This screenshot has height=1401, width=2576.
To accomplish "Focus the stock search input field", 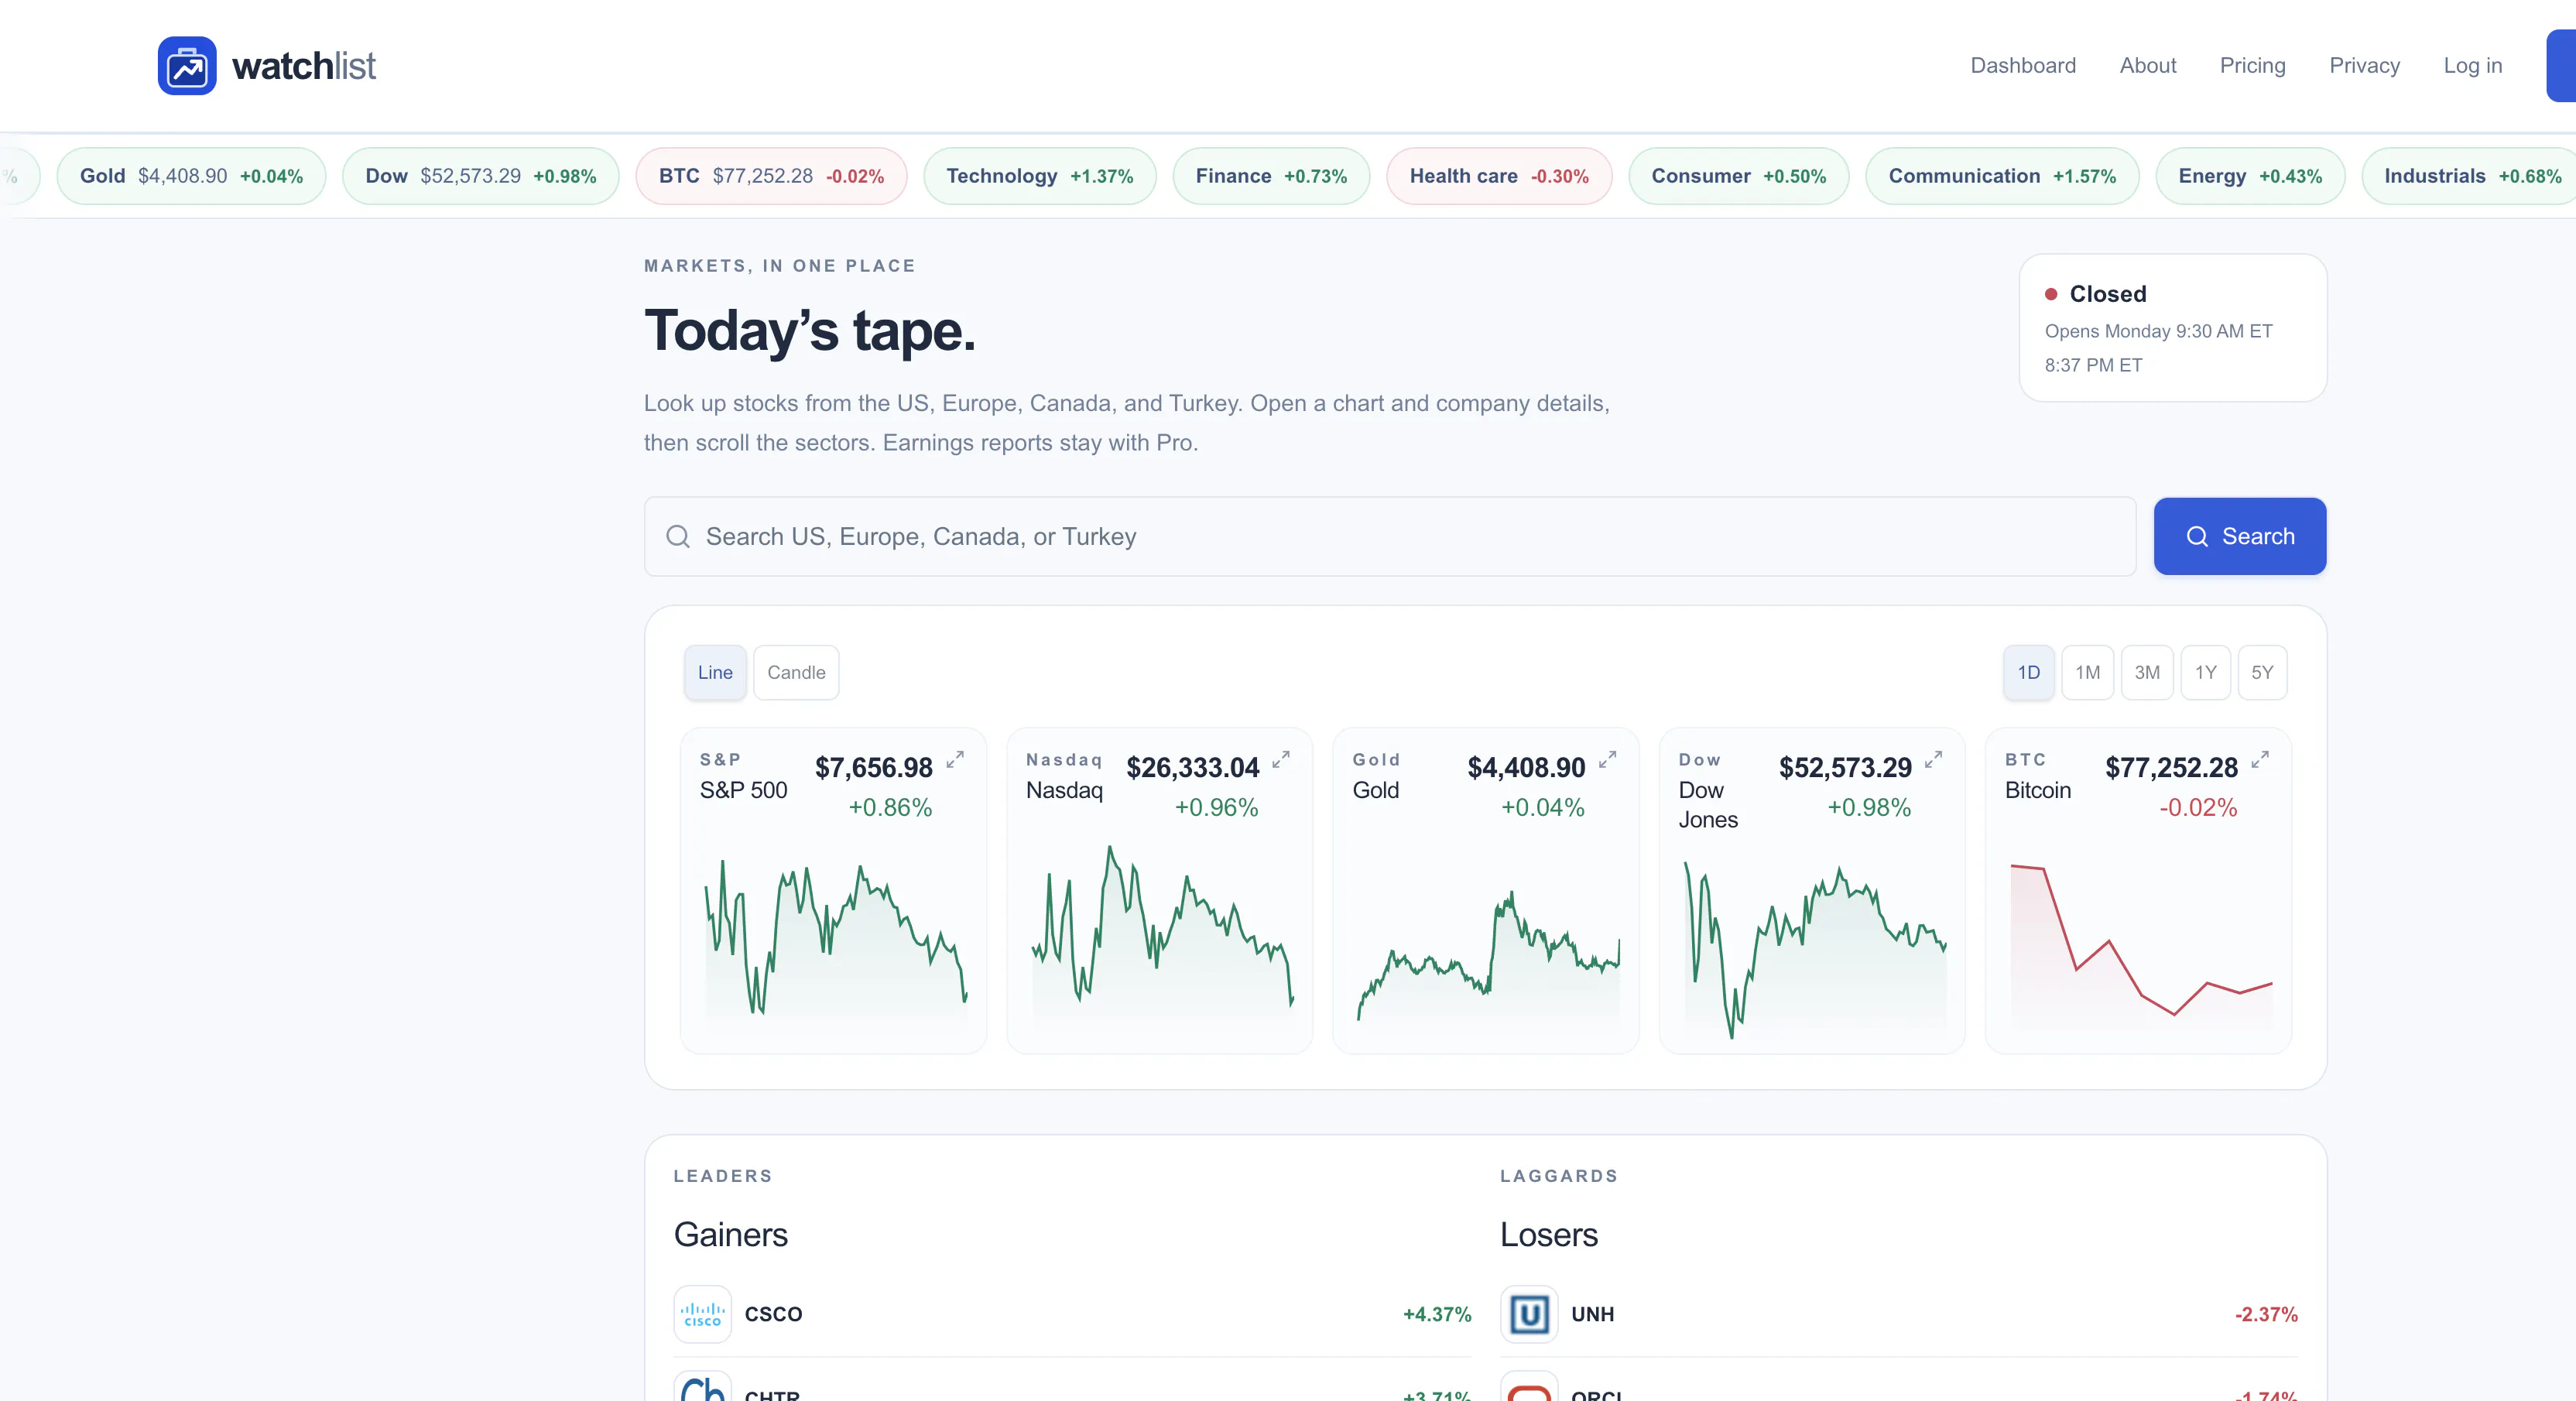I will [1390, 536].
